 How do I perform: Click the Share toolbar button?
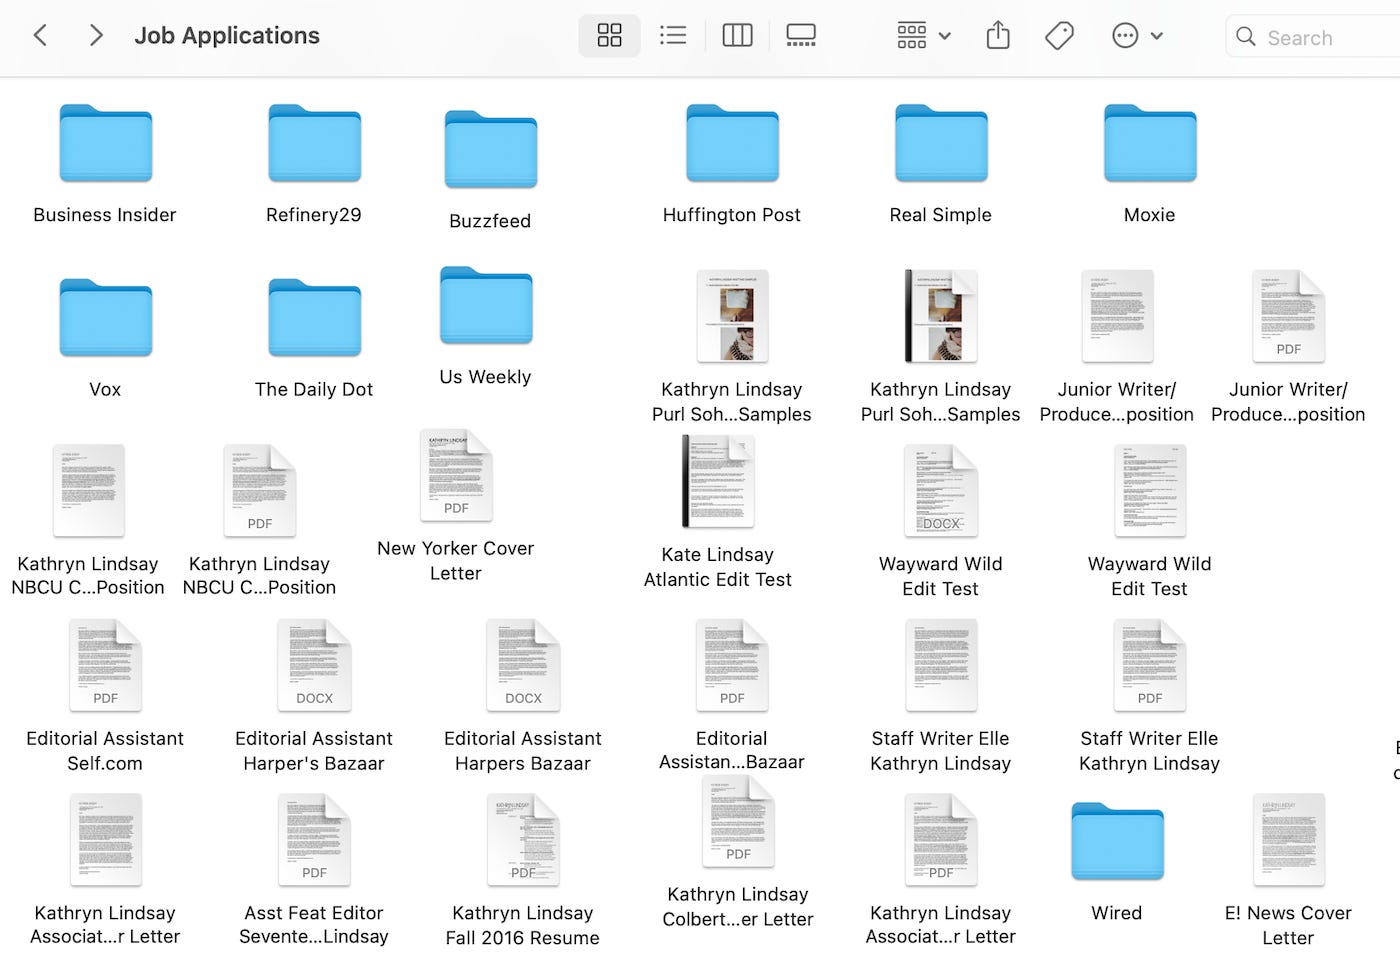coord(998,36)
